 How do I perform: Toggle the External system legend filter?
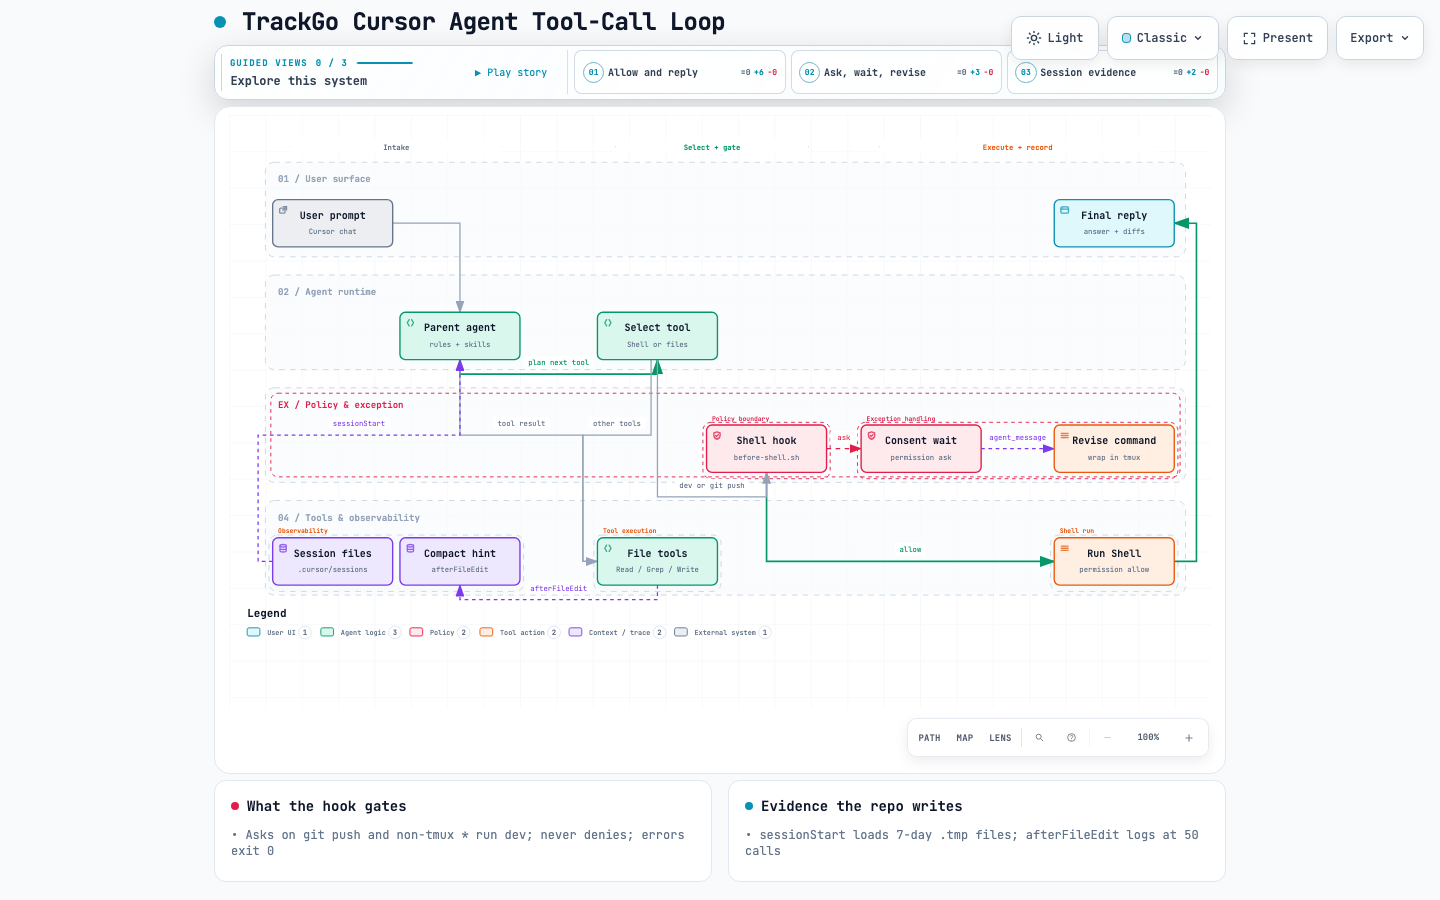723,632
